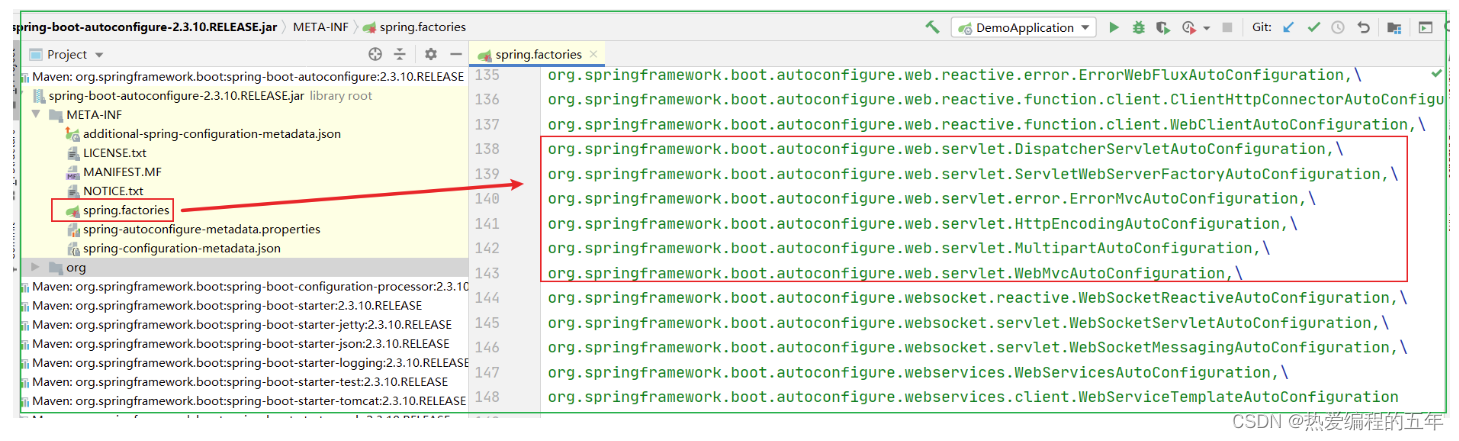Open the DemoApplication run configuration dropdown
1459x441 pixels.
(1023, 28)
